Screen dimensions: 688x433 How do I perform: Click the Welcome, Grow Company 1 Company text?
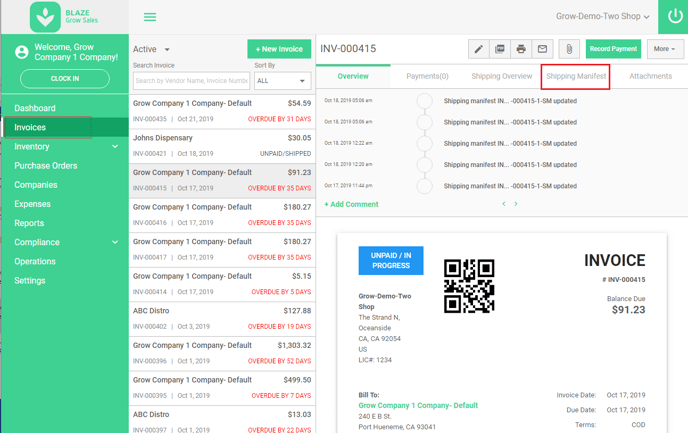coord(76,52)
